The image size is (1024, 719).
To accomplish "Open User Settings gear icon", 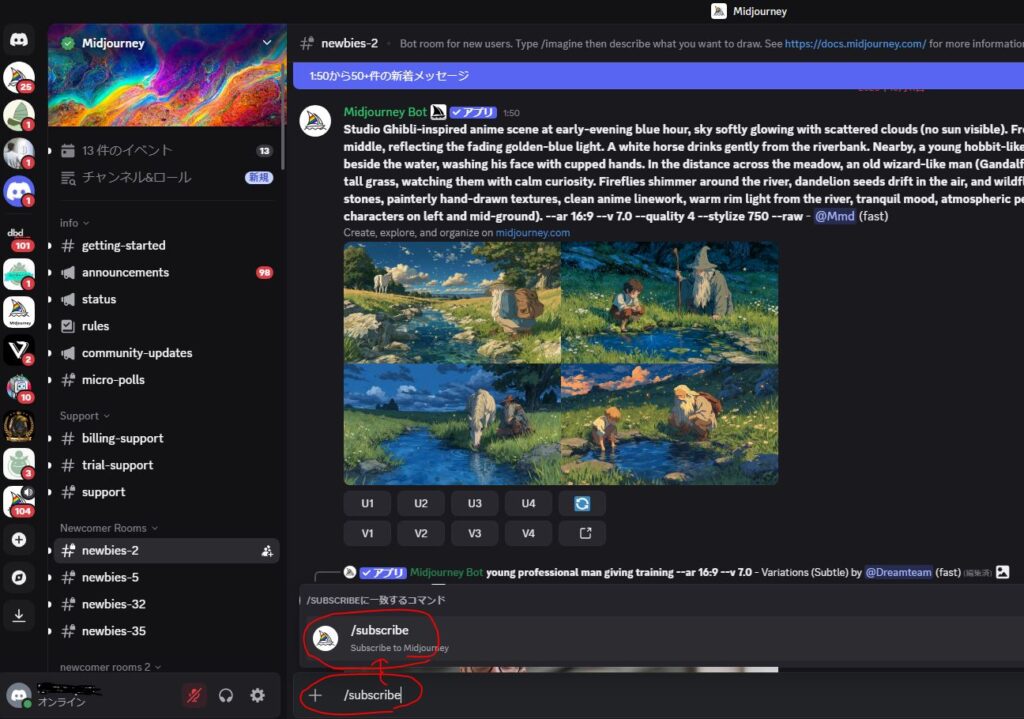I will (257, 695).
